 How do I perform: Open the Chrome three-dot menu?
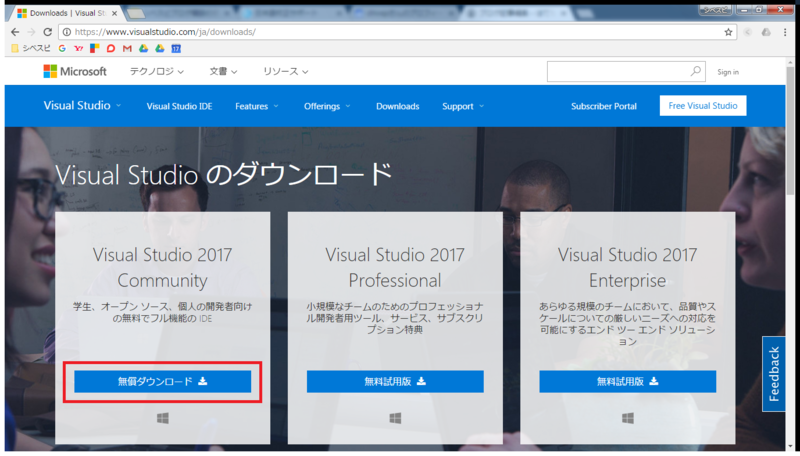point(785,32)
